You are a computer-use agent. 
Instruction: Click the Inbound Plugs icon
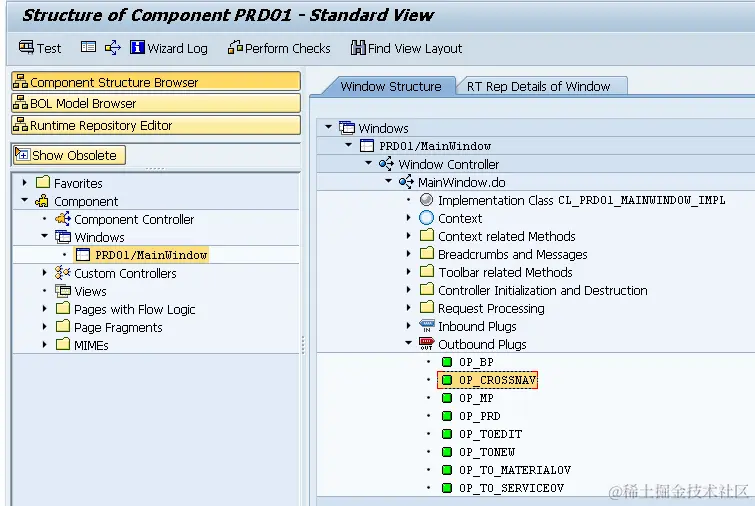coord(427,326)
